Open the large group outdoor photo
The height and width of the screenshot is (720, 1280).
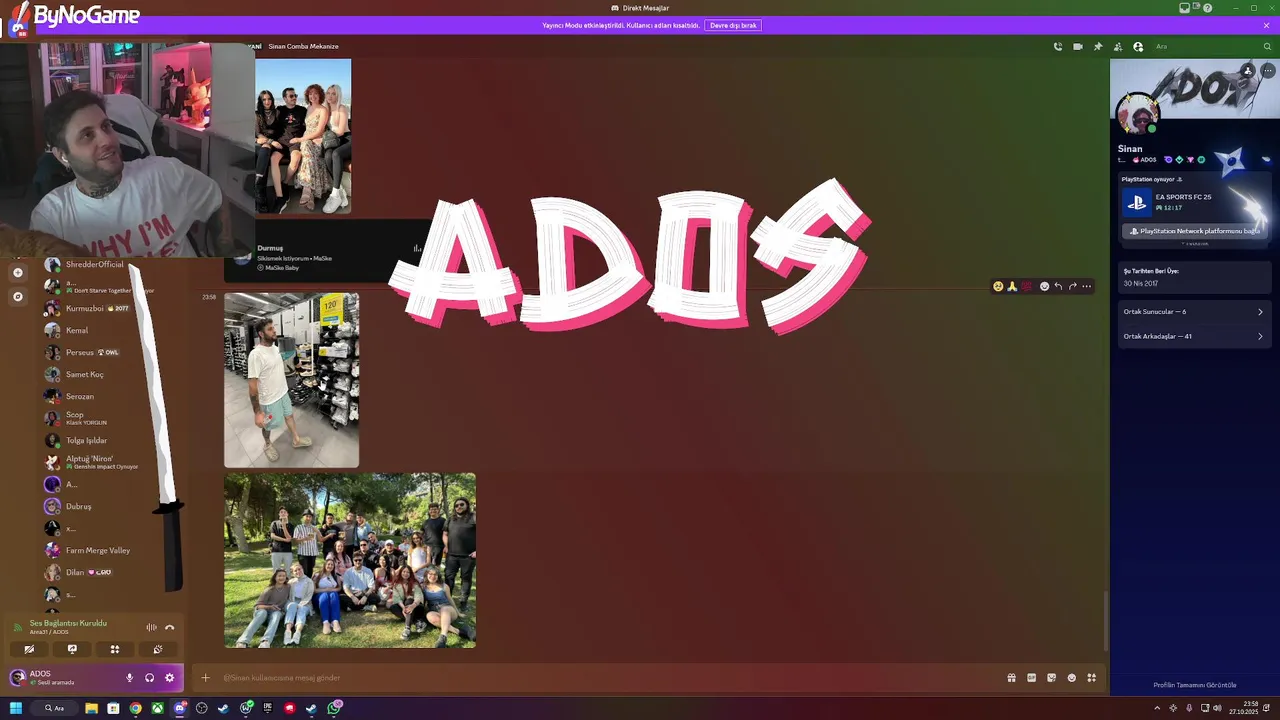[350, 560]
